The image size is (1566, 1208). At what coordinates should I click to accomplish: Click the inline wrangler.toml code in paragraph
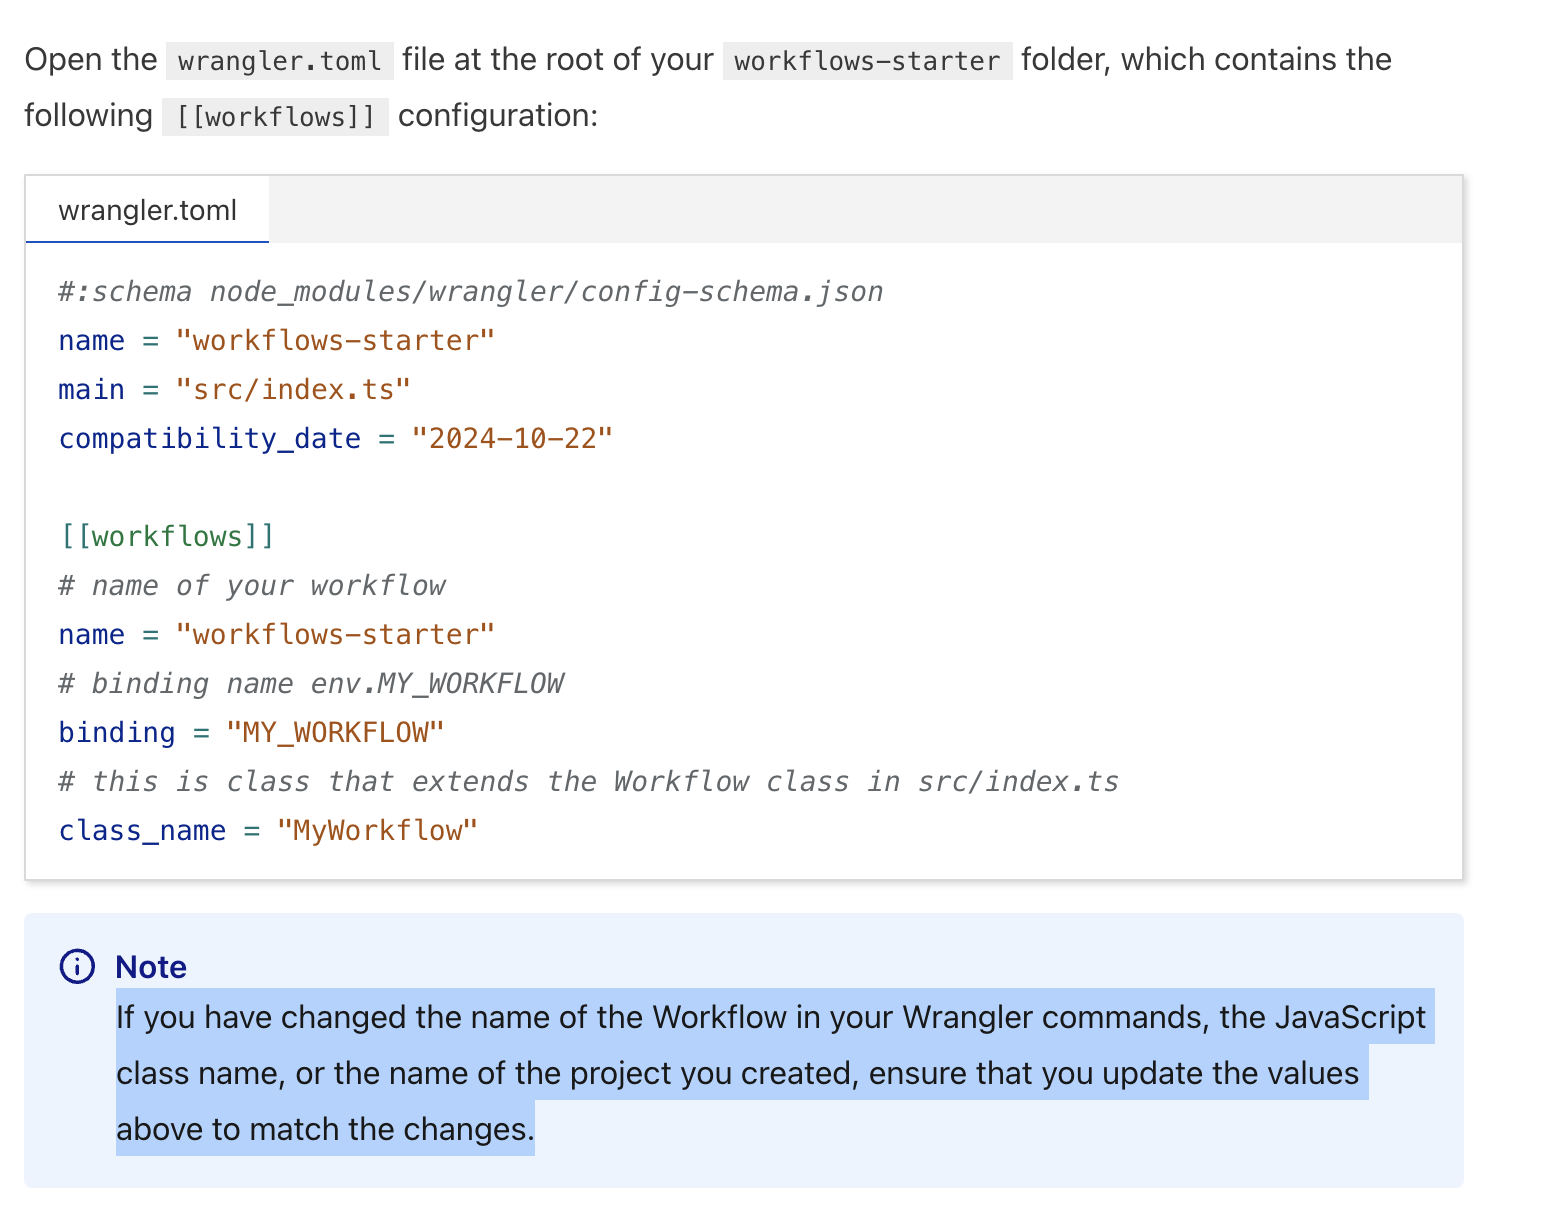(279, 61)
